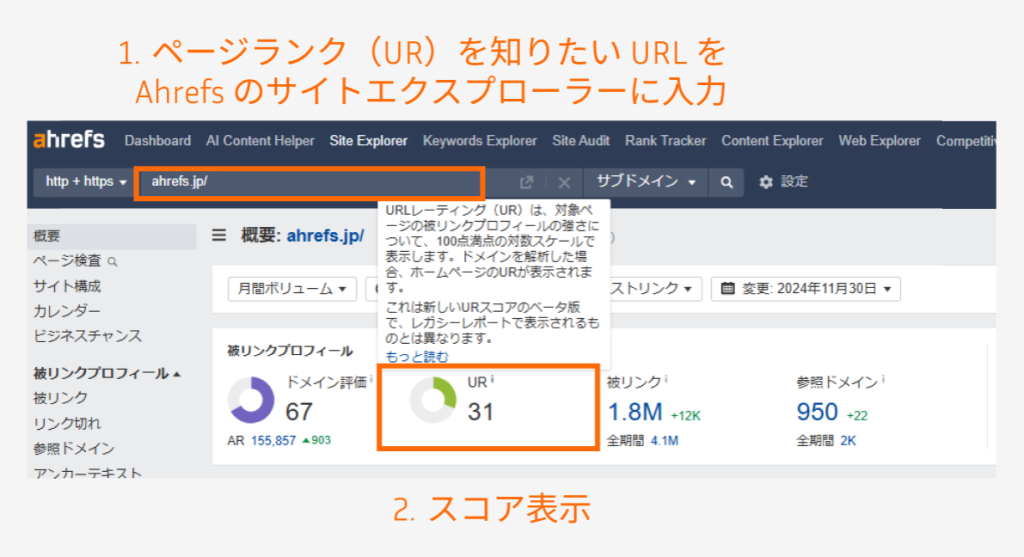Clear the URL with the X icon
Image resolution: width=1024 pixels, height=557 pixels.
[x=564, y=182]
